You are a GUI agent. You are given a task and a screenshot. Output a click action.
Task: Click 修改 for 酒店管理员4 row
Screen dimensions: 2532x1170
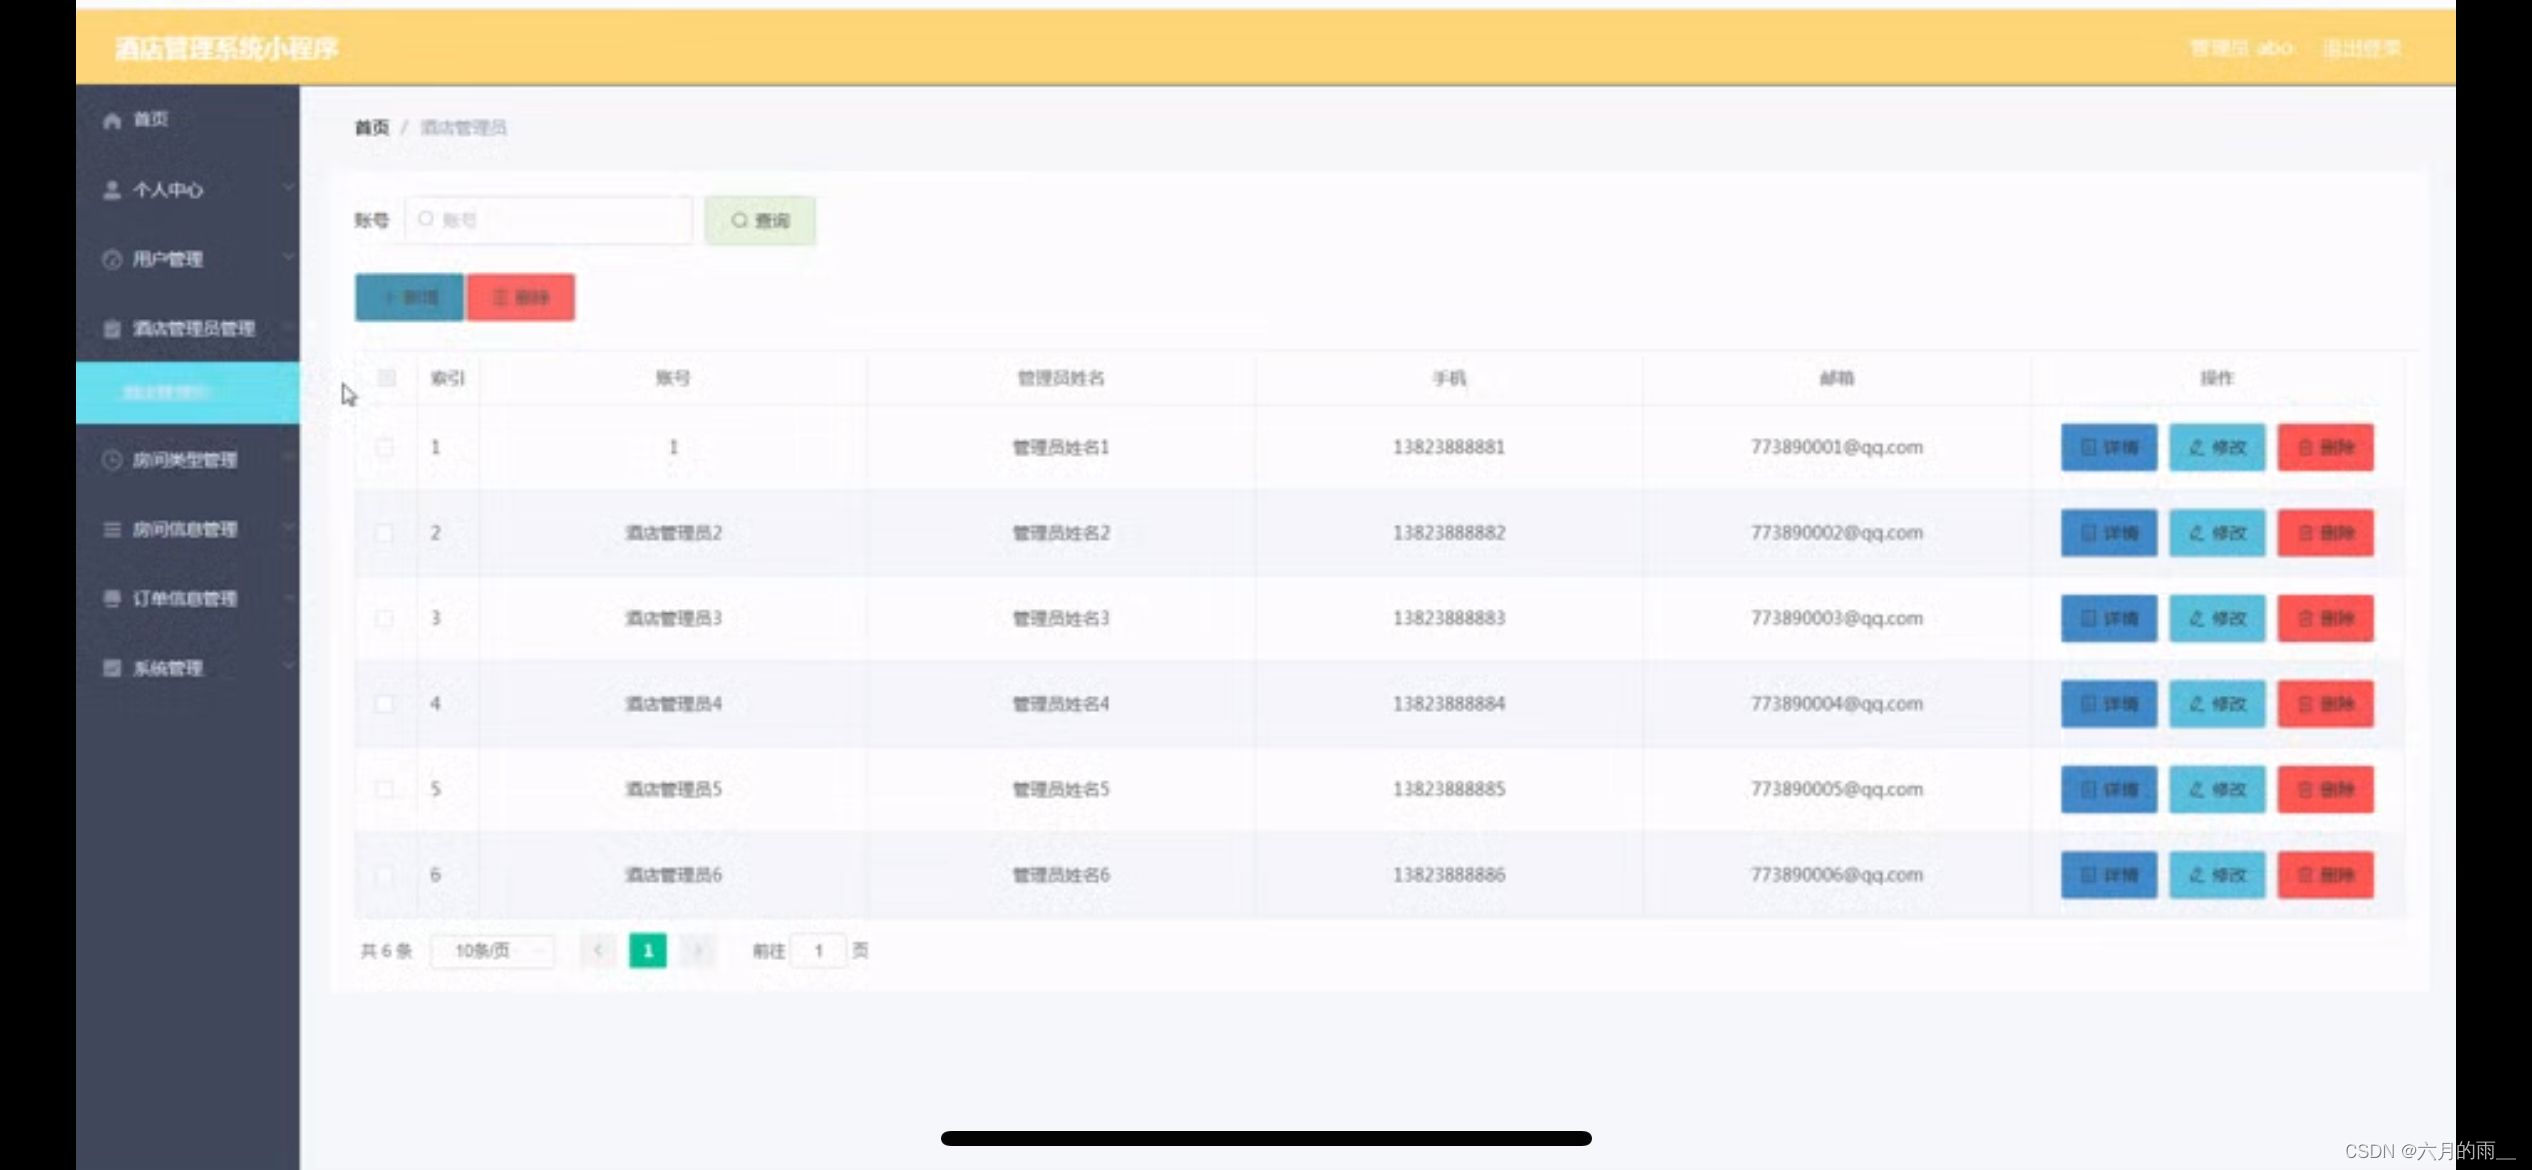[x=2217, y=704]
